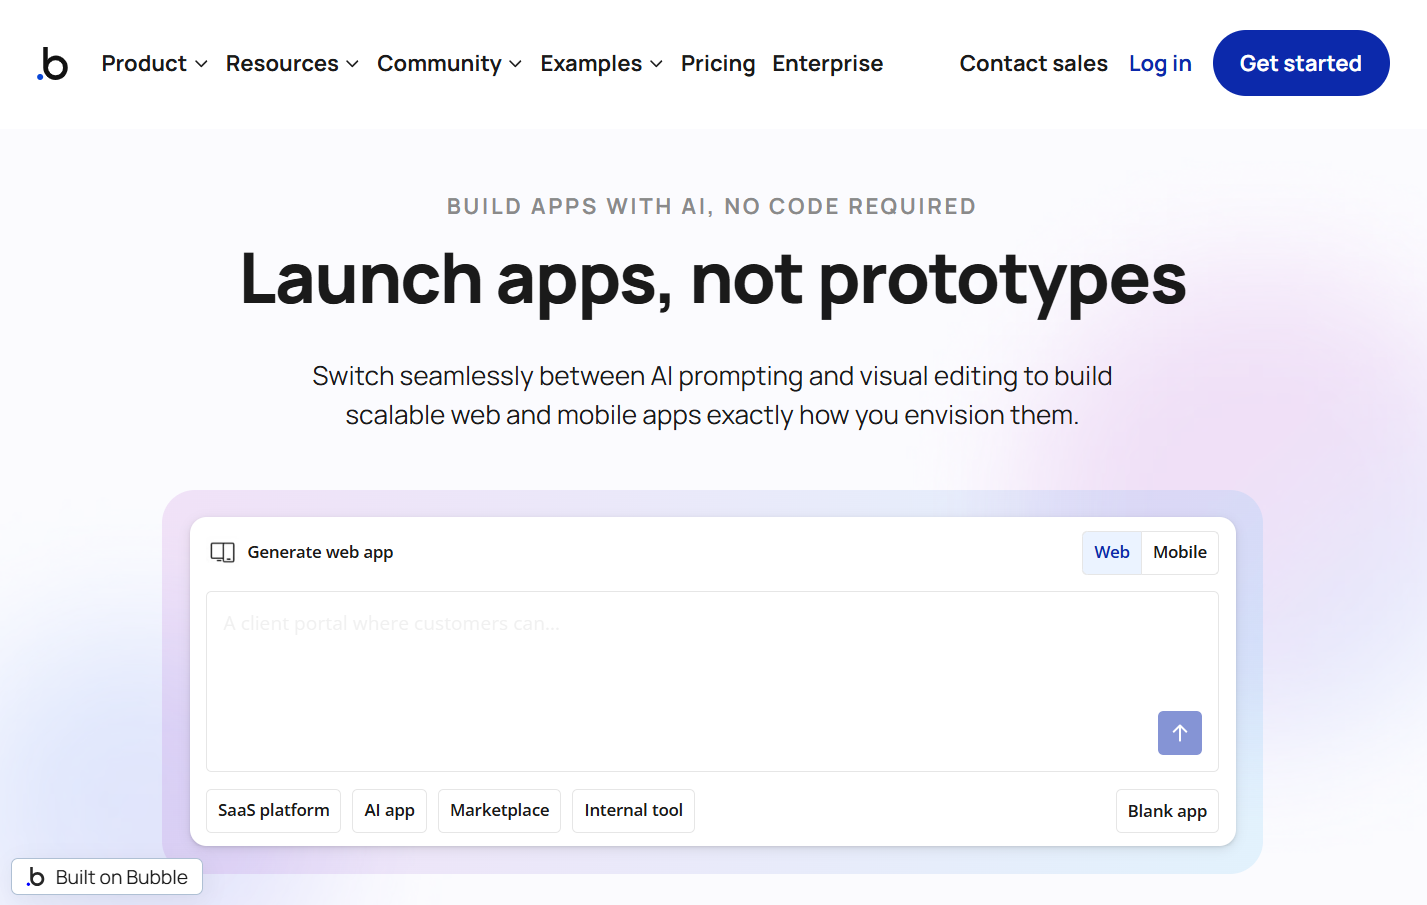Expand the Community menu
1427x905 pixels.
click(449, 64)
